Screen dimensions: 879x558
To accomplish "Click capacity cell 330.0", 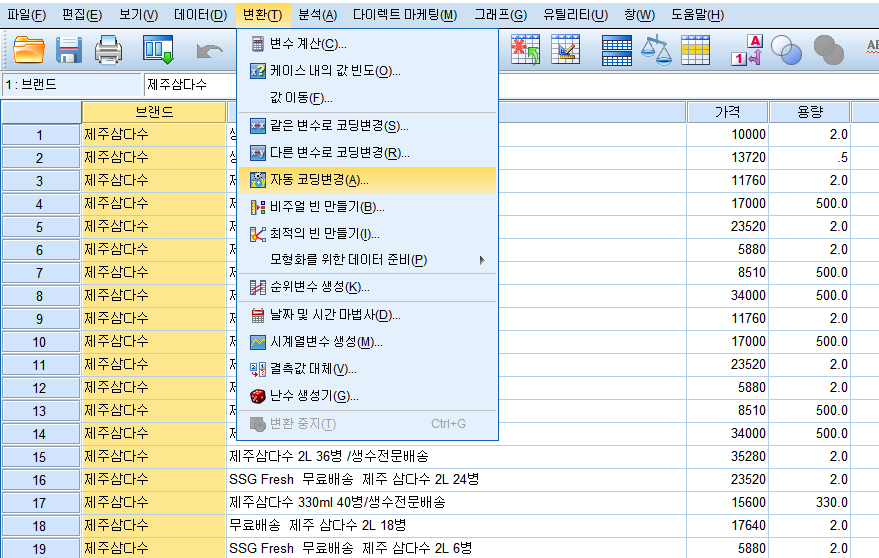I will [809, 502].
